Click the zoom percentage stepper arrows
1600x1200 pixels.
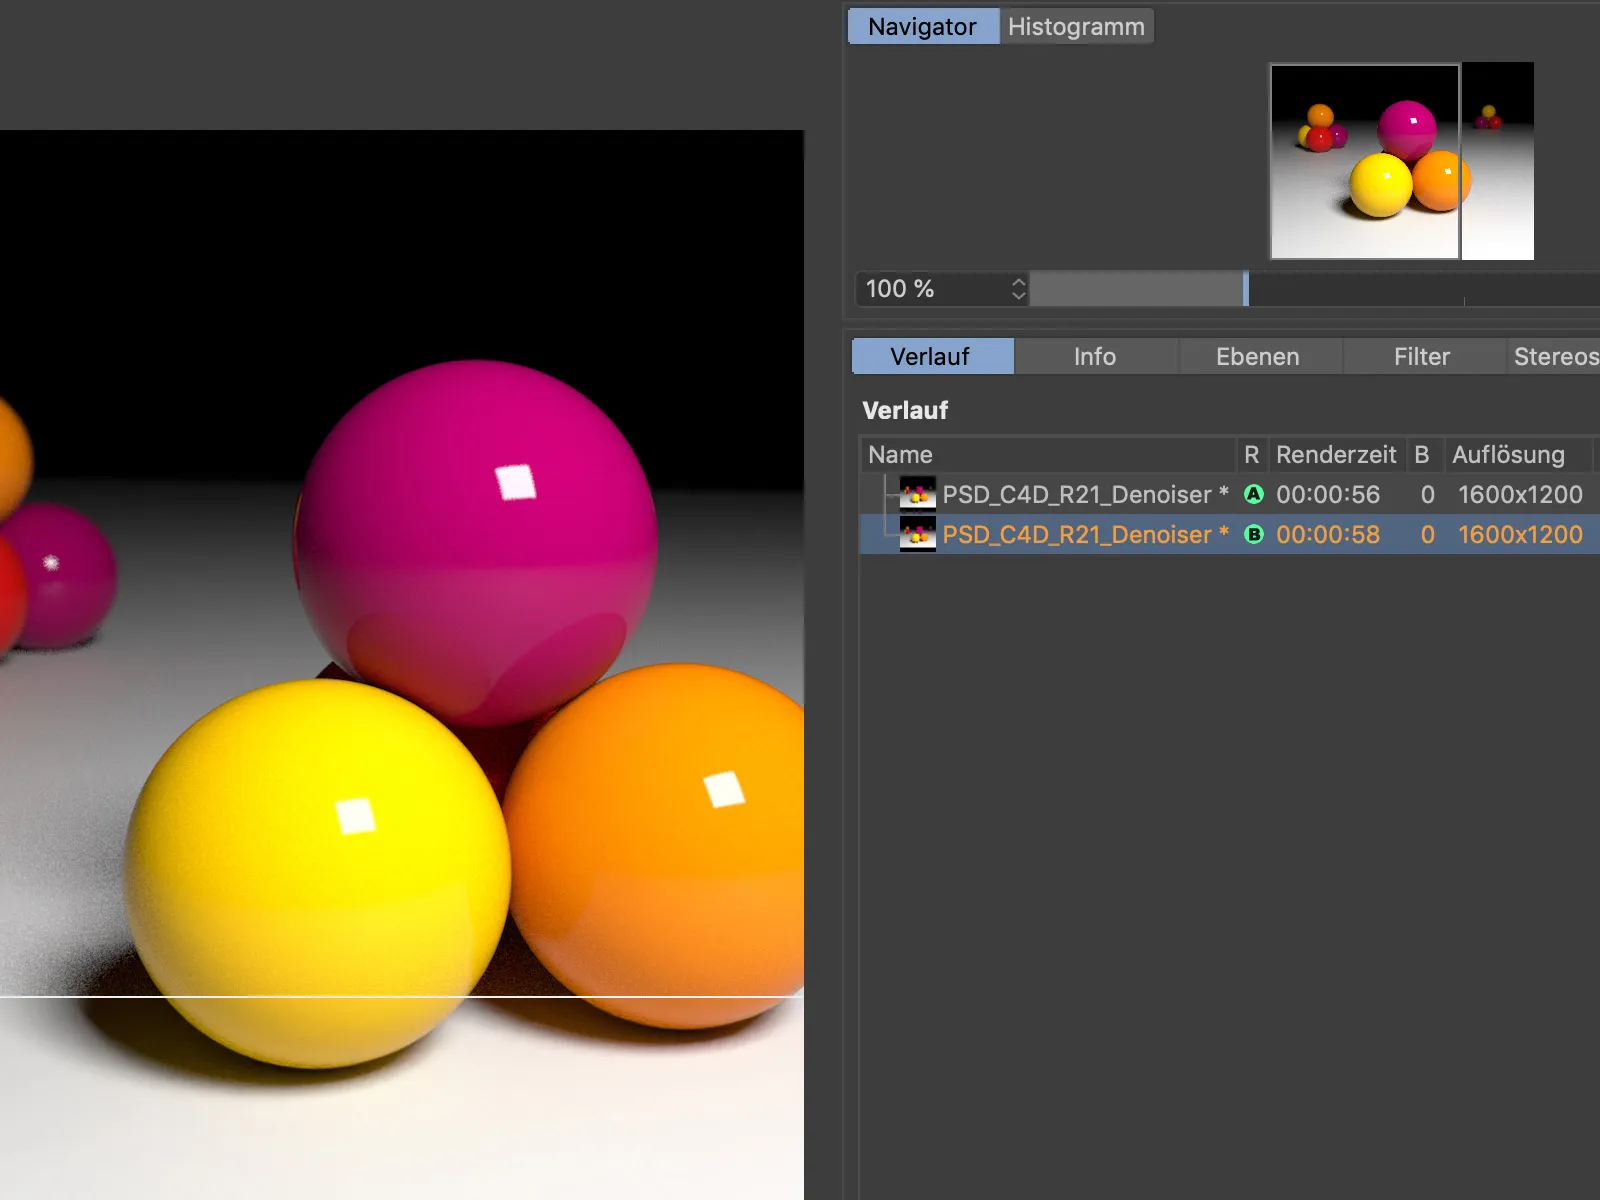(1018, 289)
